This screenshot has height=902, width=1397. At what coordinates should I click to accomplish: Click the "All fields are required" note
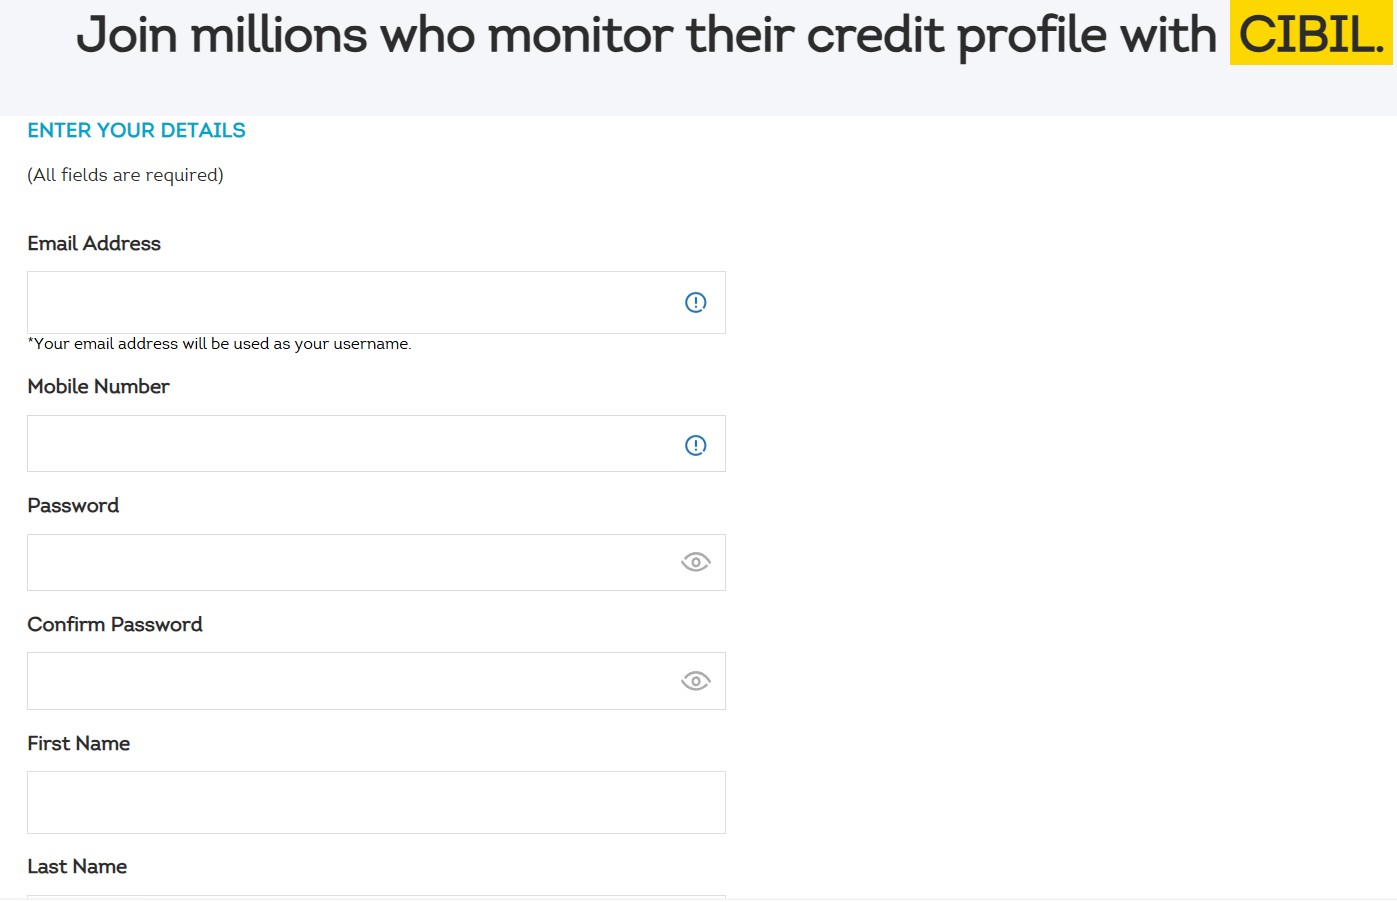pos(125,175)
